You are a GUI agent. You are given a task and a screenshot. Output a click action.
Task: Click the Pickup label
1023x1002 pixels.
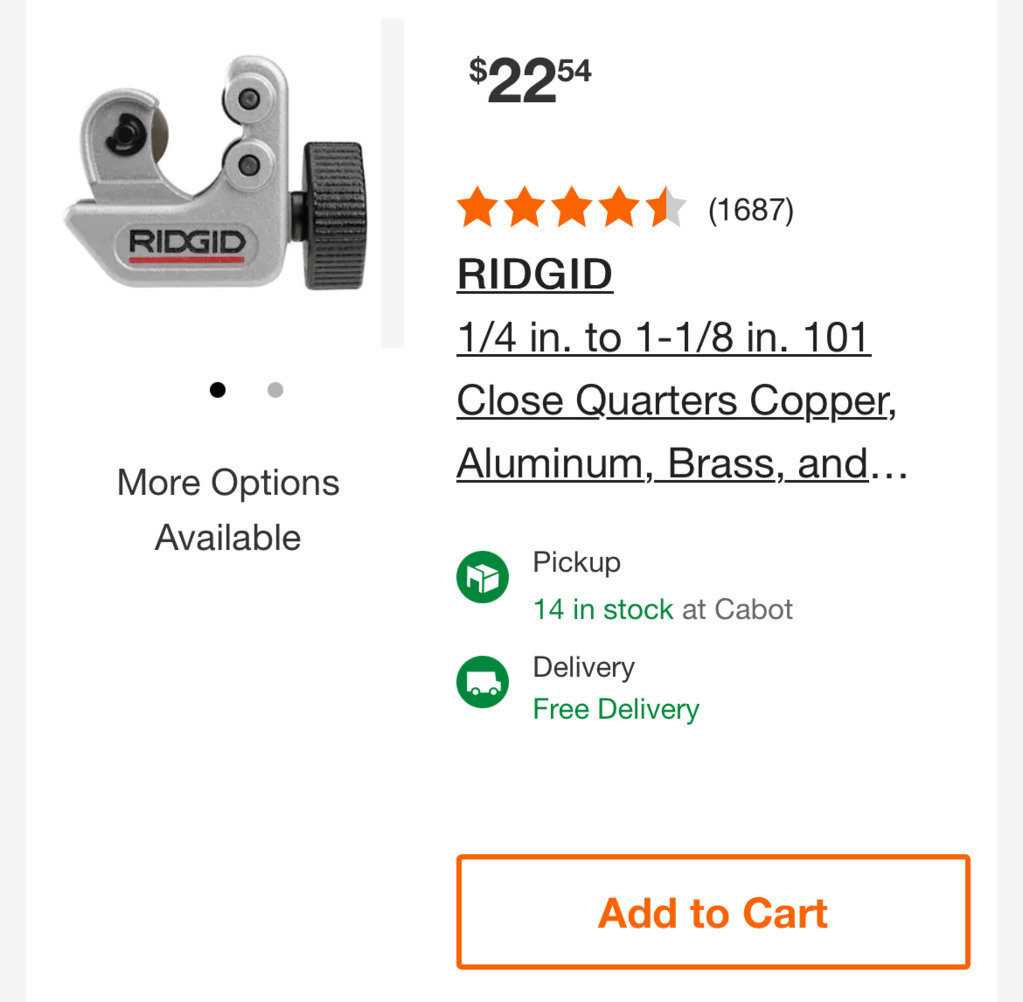coord(577,562)
